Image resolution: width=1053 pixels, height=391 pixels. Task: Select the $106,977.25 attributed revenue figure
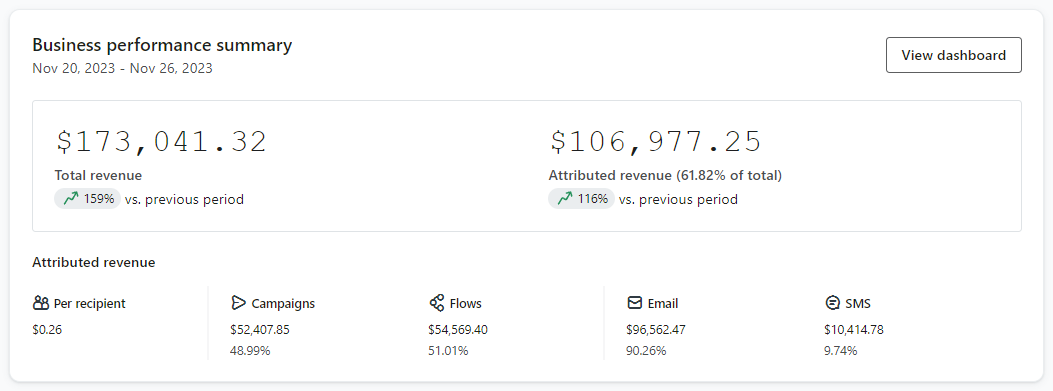pyautogui.click(x=655, y=142)
